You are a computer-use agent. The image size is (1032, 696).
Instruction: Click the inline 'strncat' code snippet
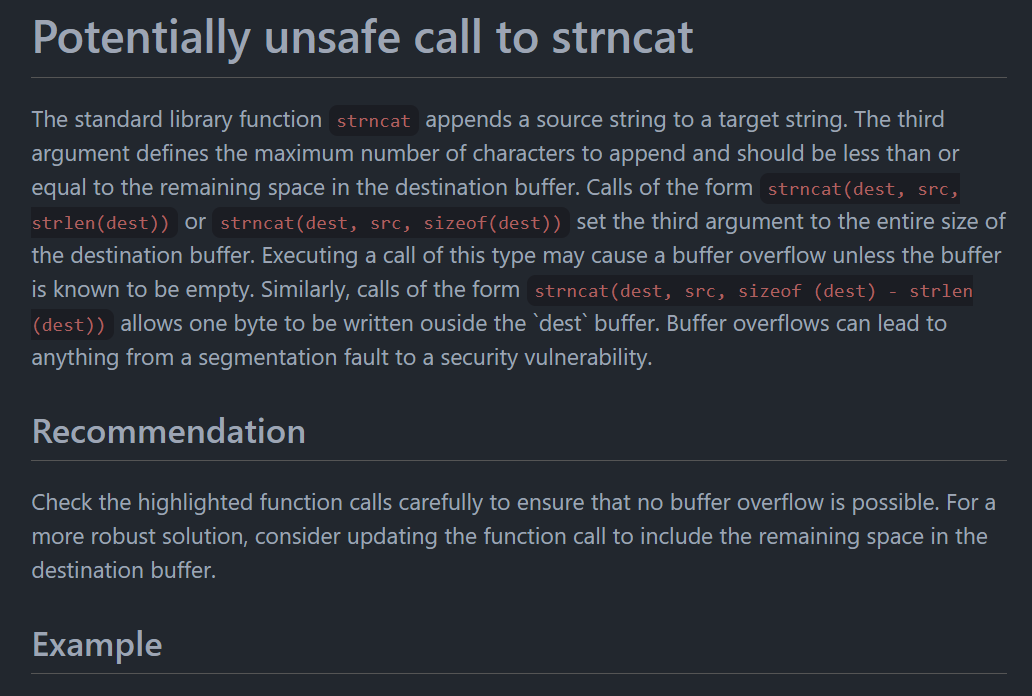pyautogui.click(x=373, y=120)
